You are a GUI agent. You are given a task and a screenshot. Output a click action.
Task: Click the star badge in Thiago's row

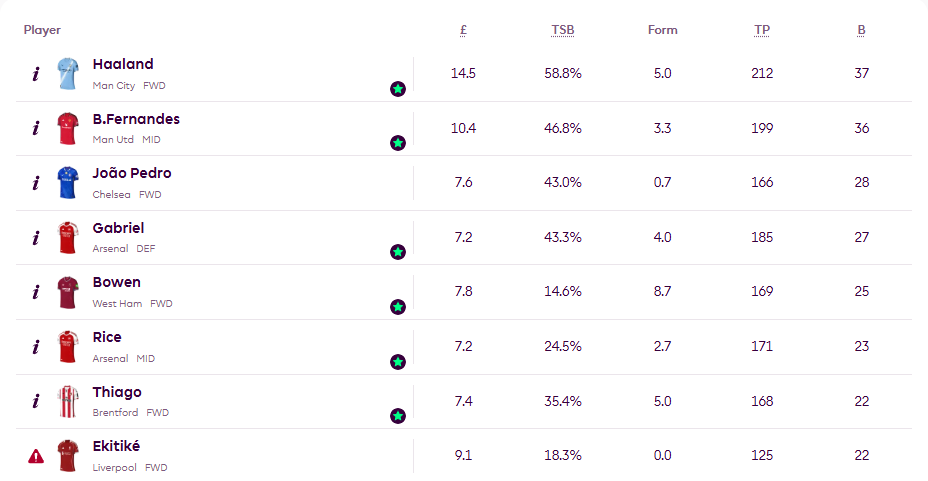tap(398, 415)
